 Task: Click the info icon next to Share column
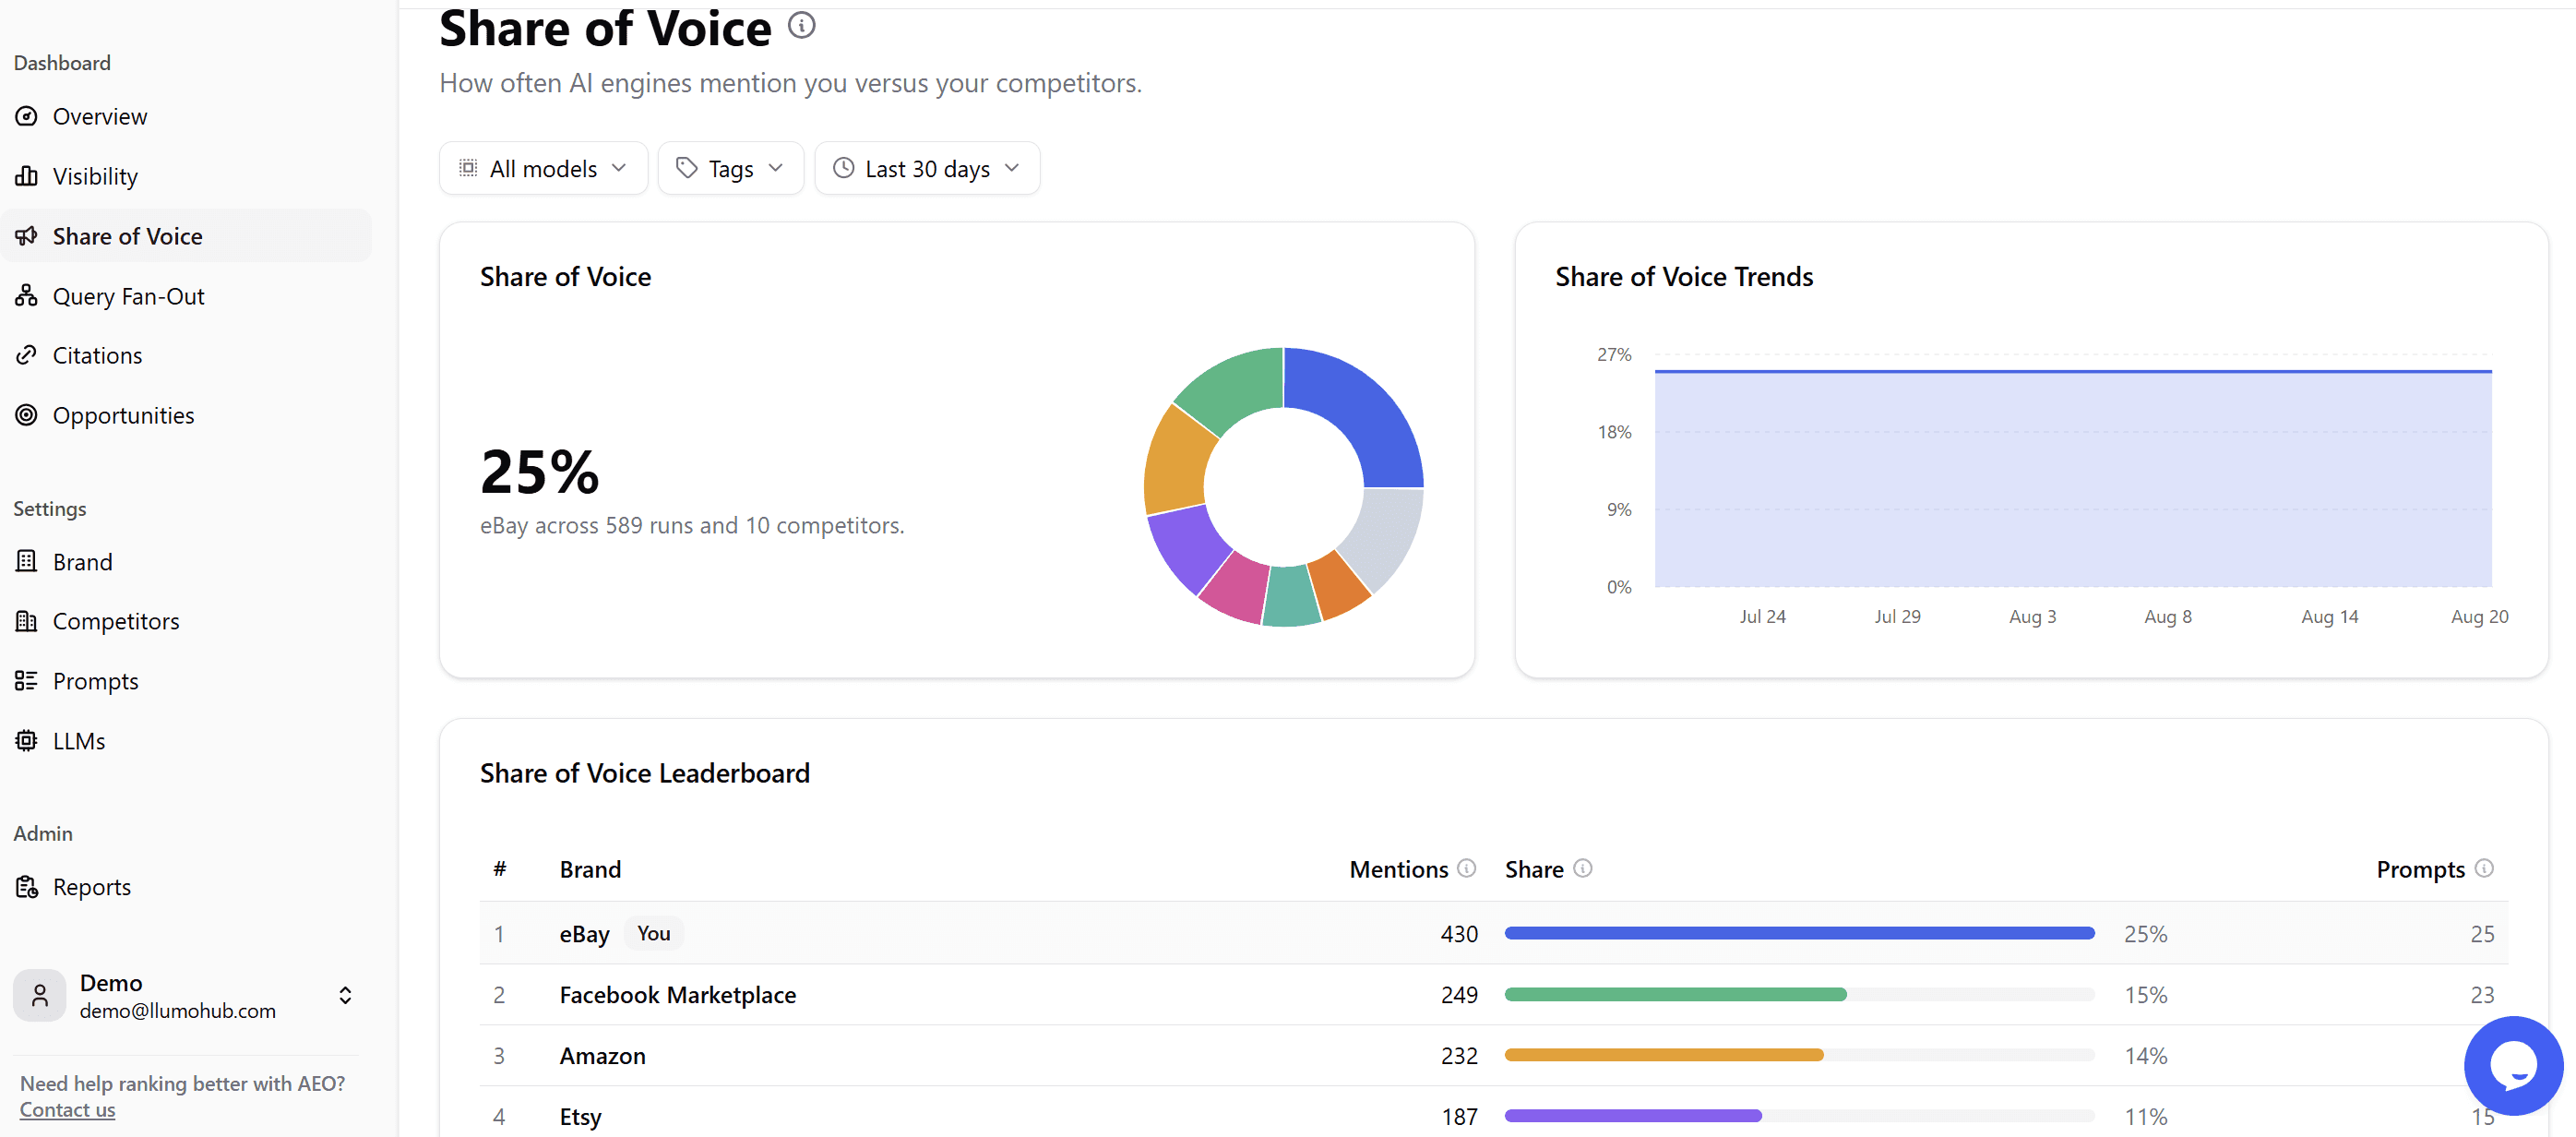click(x=1582, y=868)
